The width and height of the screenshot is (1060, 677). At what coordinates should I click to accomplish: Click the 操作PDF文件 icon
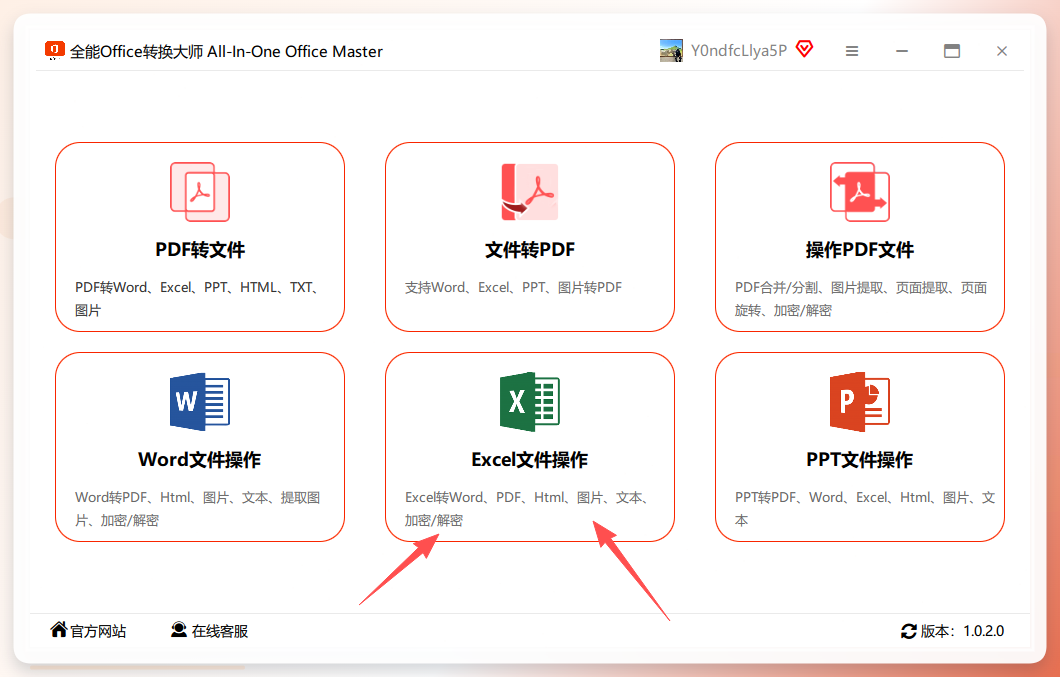pyautogui.click(x=860, y=192)
